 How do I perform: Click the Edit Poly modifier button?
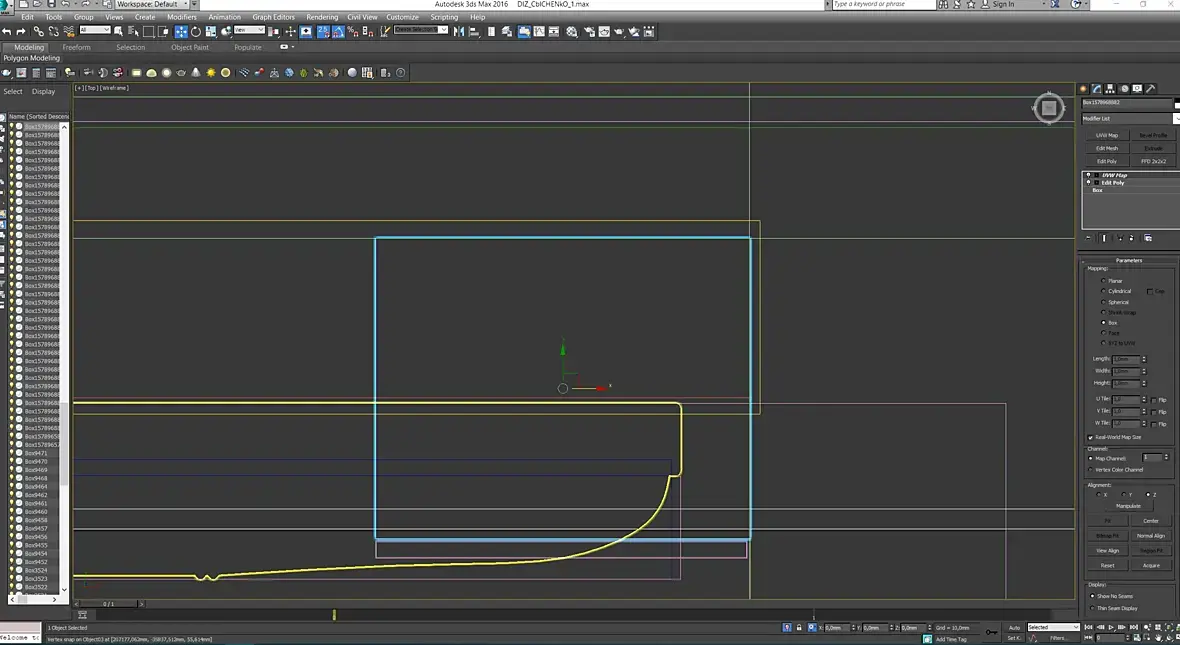(x=1107, y=161)
